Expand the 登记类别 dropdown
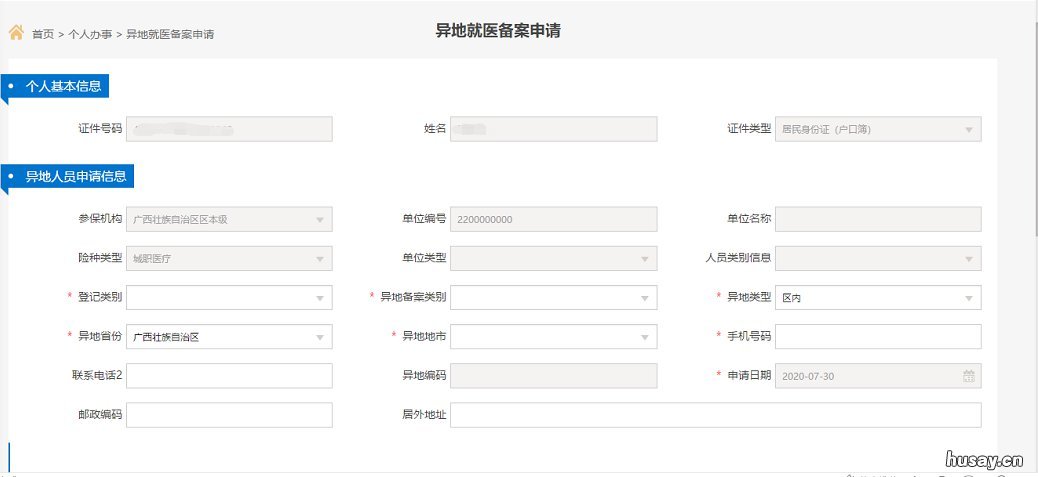1038x477 pixels. (x=229, y=298)
